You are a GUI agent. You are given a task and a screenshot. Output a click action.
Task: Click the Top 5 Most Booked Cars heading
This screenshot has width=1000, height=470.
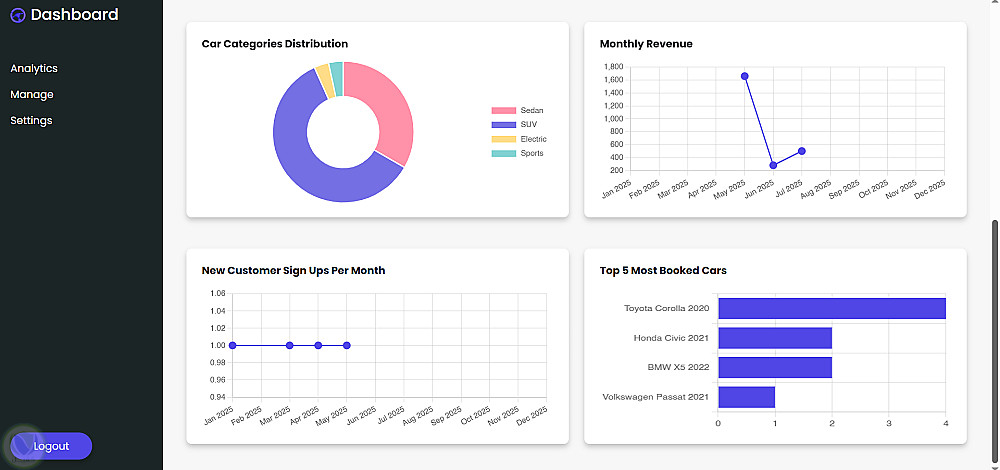point(663,270)
